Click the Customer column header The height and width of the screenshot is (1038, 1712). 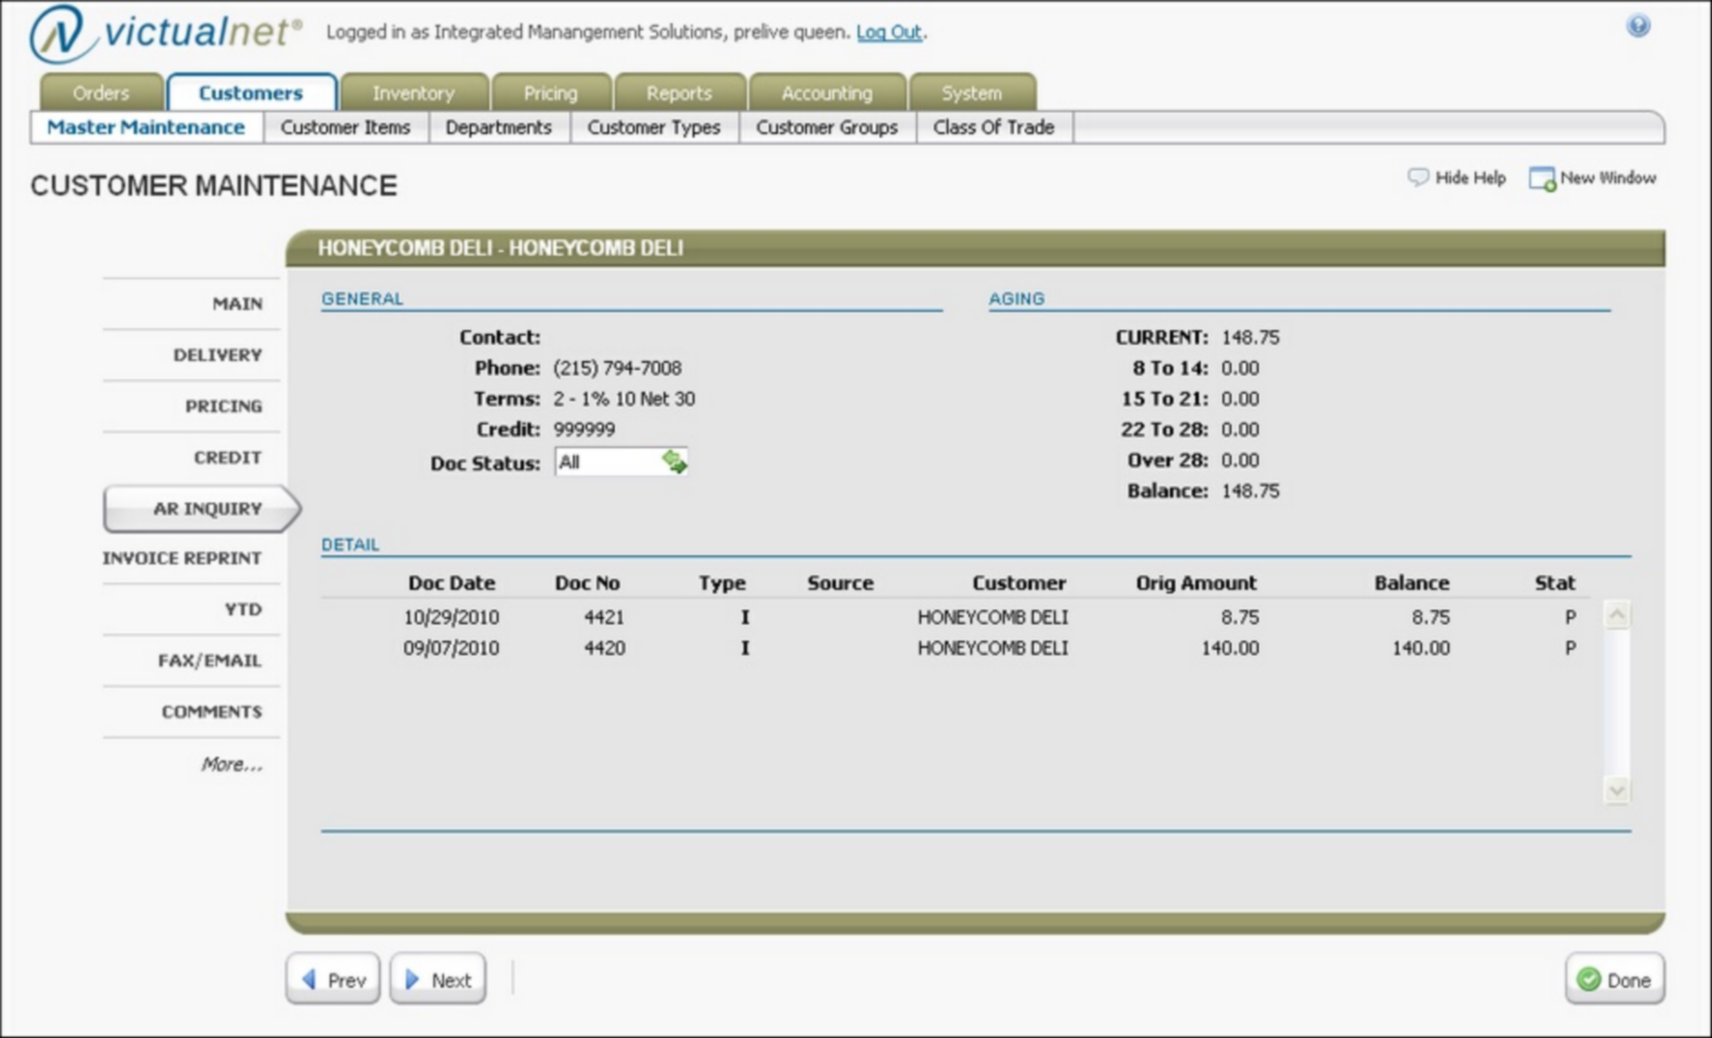(1019, 583)
